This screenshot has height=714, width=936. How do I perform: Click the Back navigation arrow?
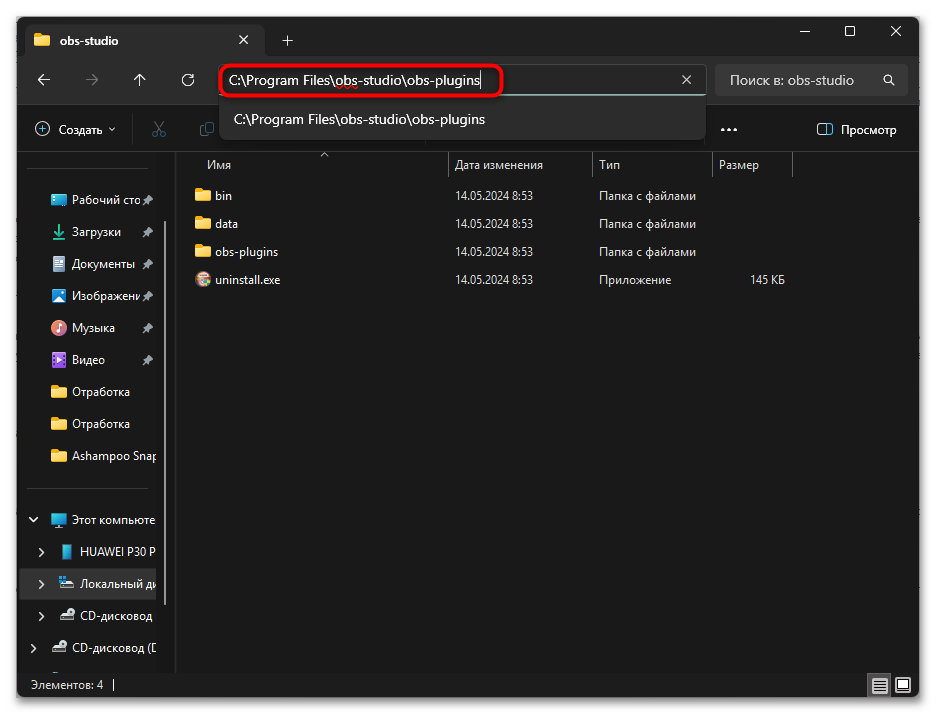[43, 80]
